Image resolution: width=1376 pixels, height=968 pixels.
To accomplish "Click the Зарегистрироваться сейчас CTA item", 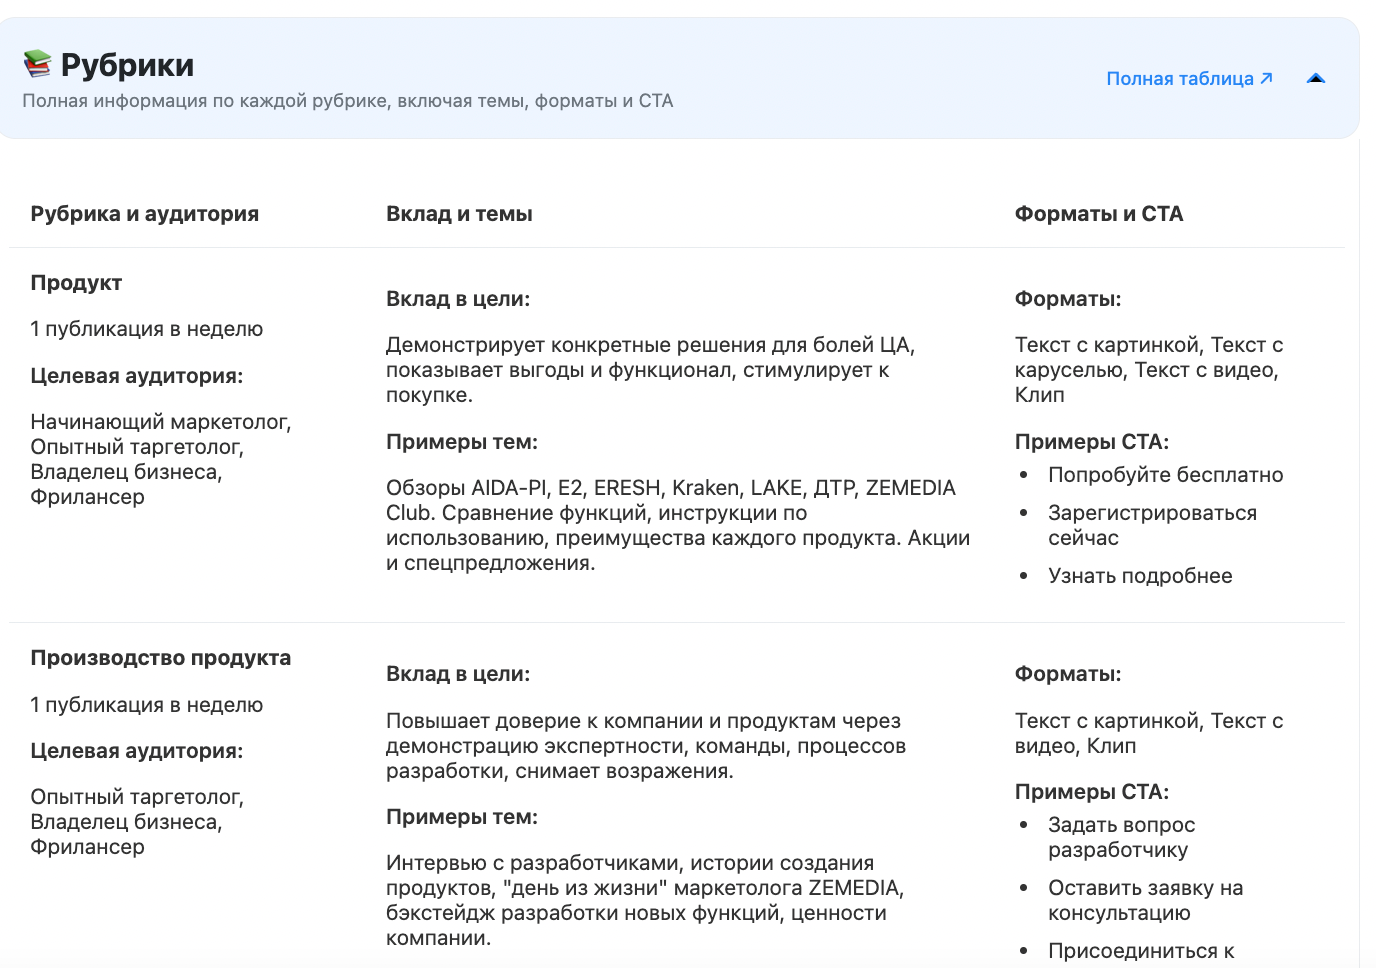I will click(x=1151, y=525).
